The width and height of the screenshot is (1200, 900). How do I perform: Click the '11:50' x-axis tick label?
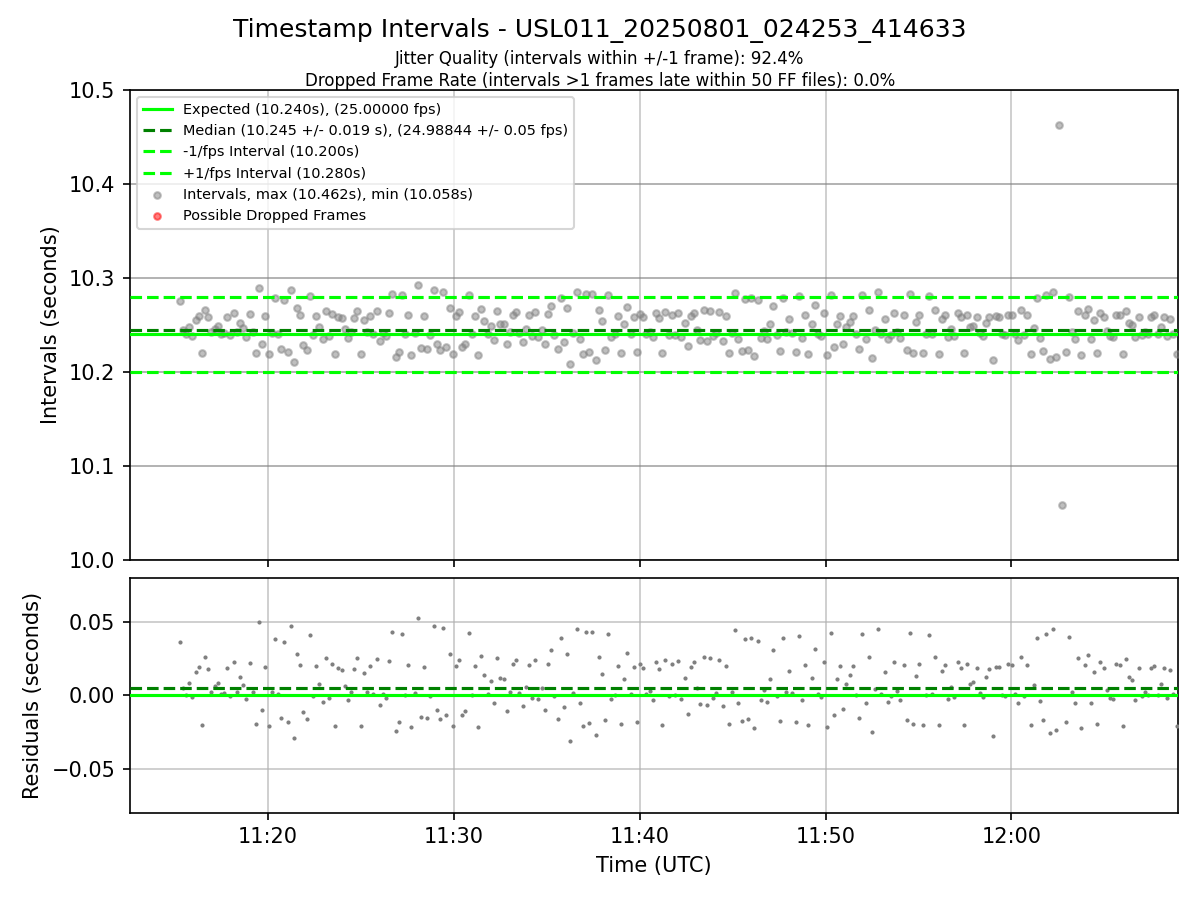pos(825,834)
